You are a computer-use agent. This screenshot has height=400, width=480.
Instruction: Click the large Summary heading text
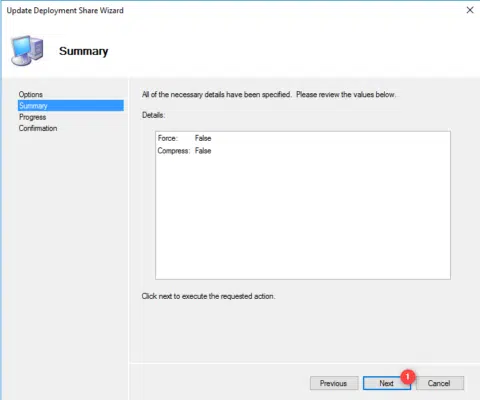pyautogui.click(x=84, y=51)
